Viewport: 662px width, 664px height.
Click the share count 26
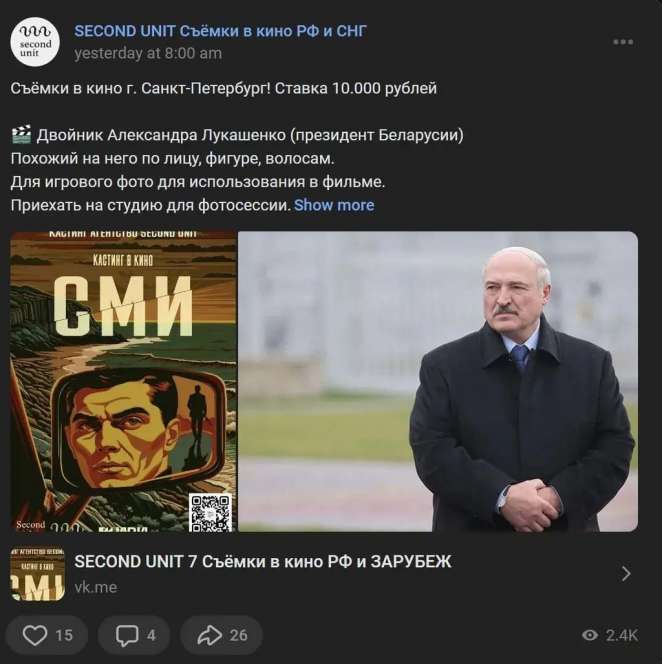pyautogui.click(x=238, y=635)
